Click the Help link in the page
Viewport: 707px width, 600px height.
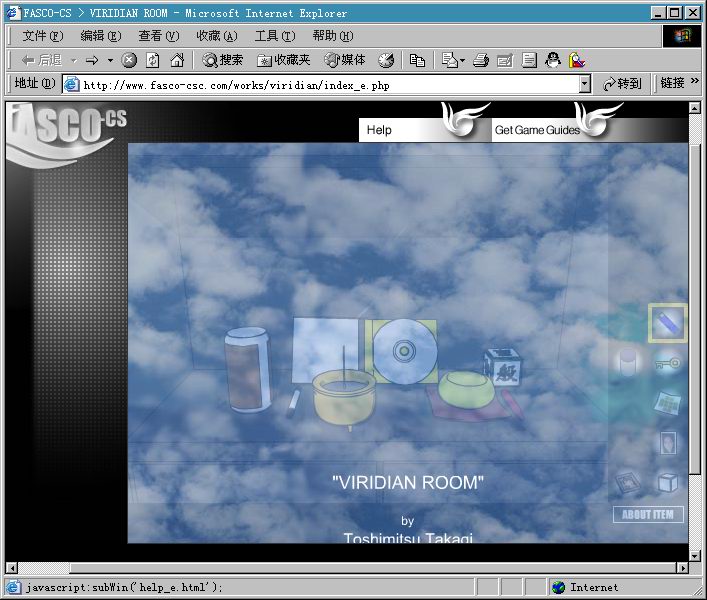(x=379, y=130)
